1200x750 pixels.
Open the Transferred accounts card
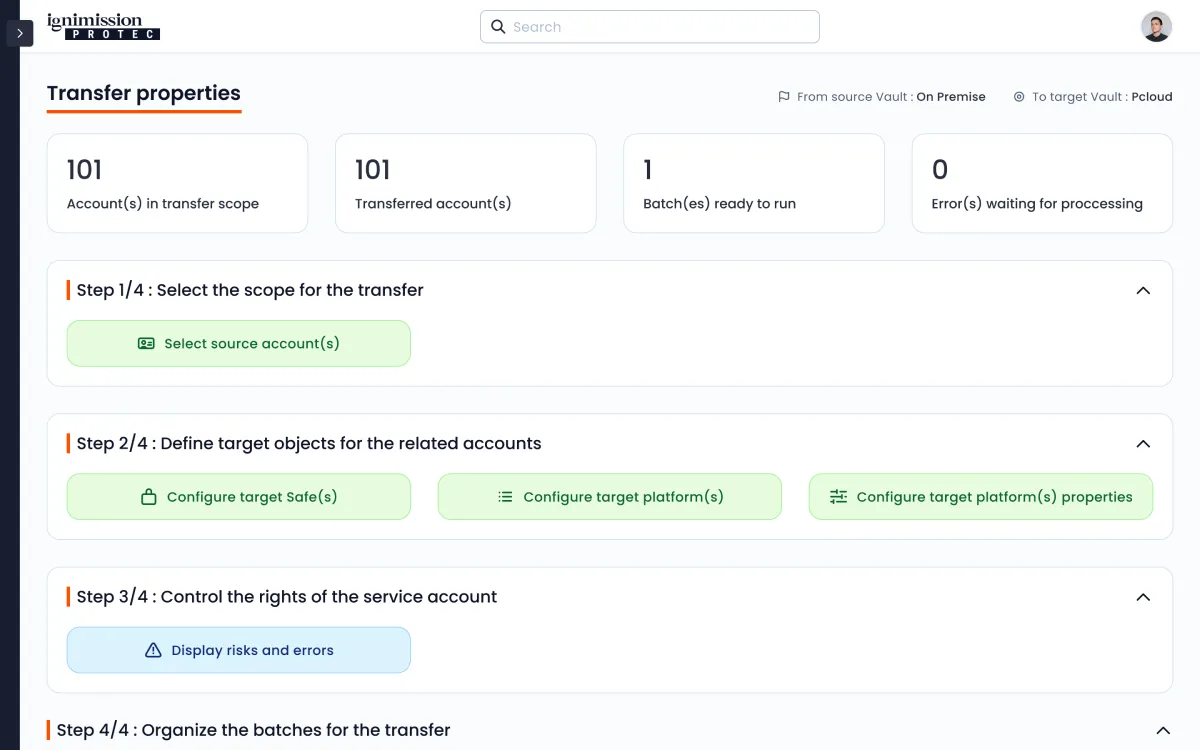coord(465,184)
